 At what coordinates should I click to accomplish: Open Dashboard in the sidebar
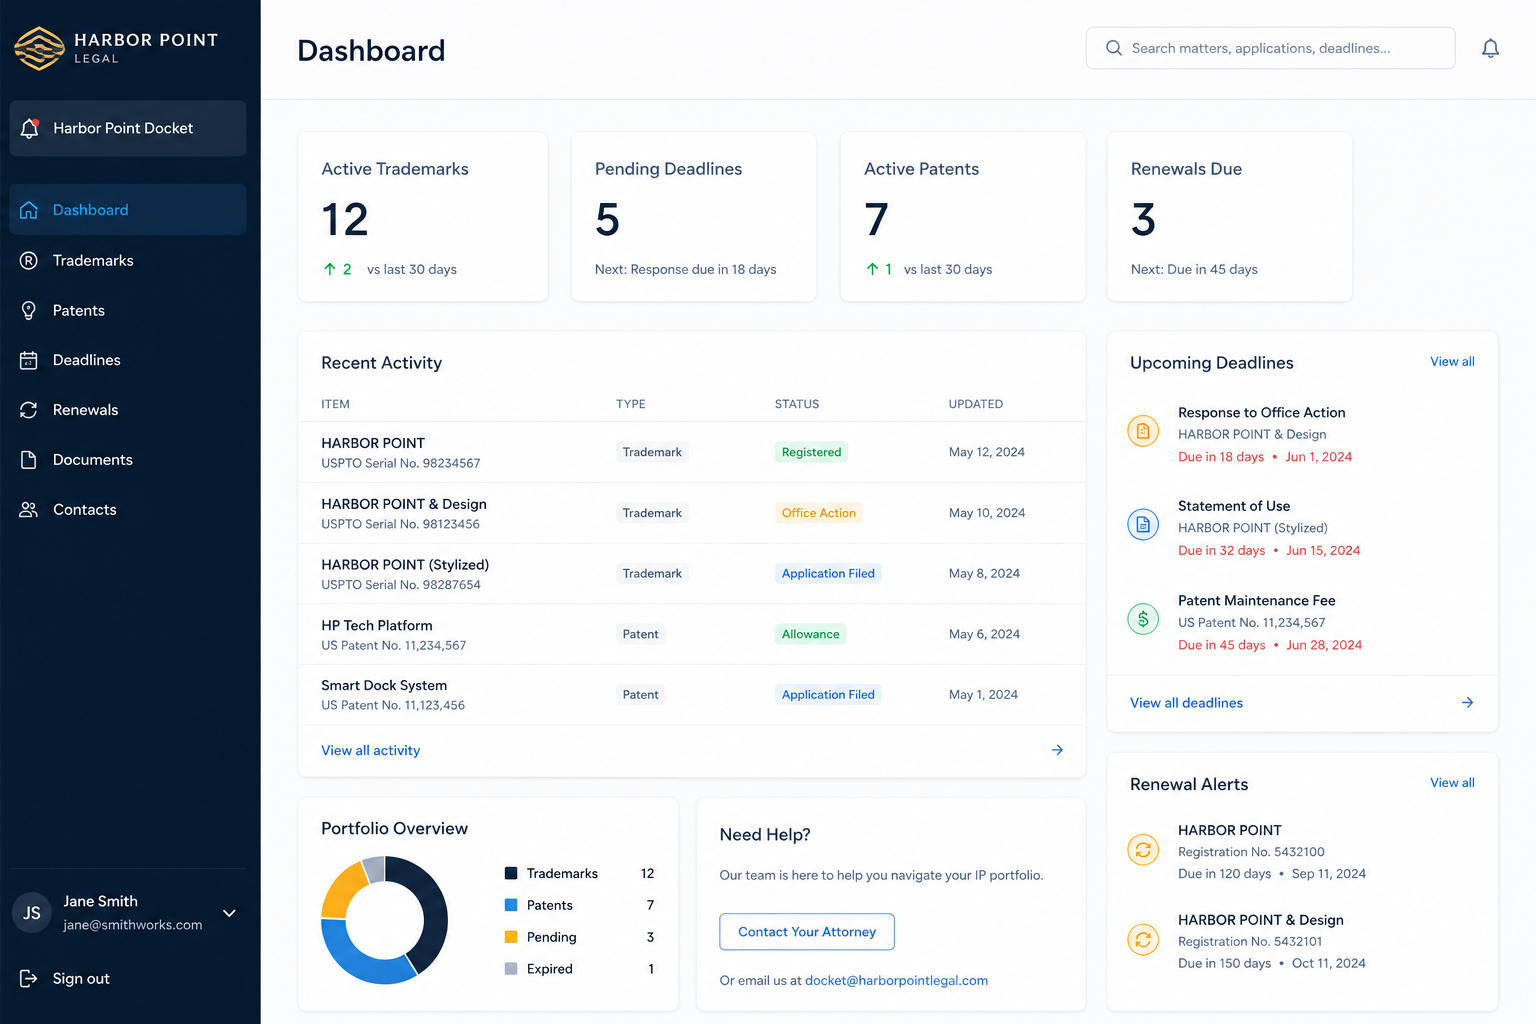coord(128,210)
